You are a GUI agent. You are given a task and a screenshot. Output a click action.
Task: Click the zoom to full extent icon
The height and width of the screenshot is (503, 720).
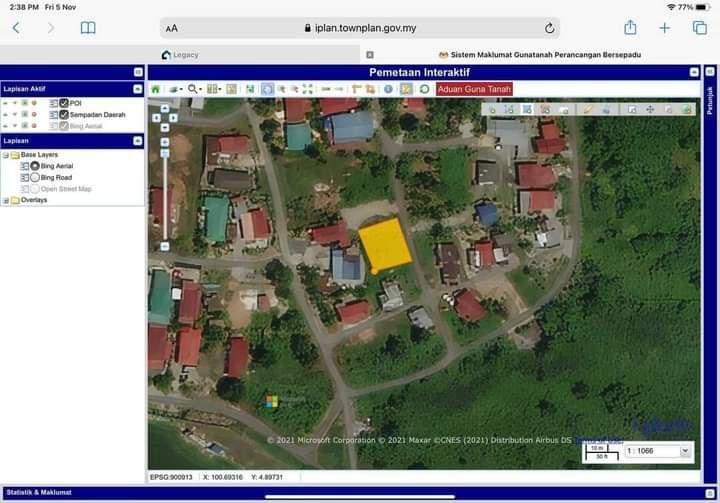308,89
